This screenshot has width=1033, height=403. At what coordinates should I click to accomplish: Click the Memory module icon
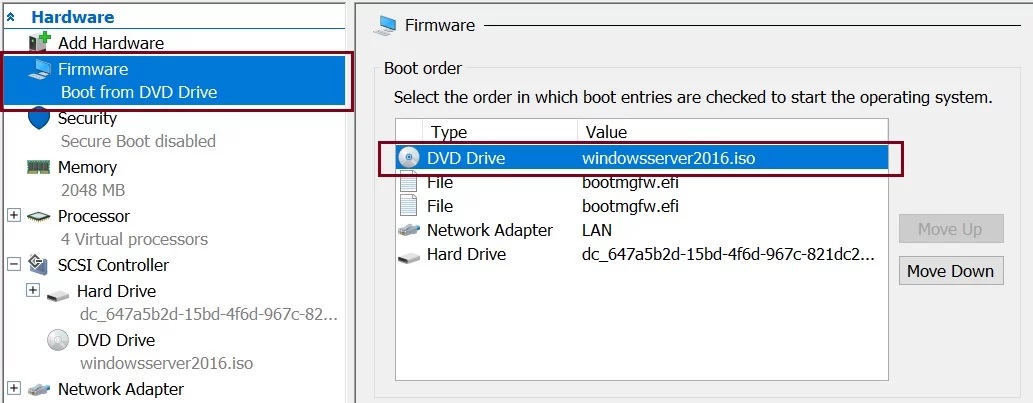[x=39, y=167]
